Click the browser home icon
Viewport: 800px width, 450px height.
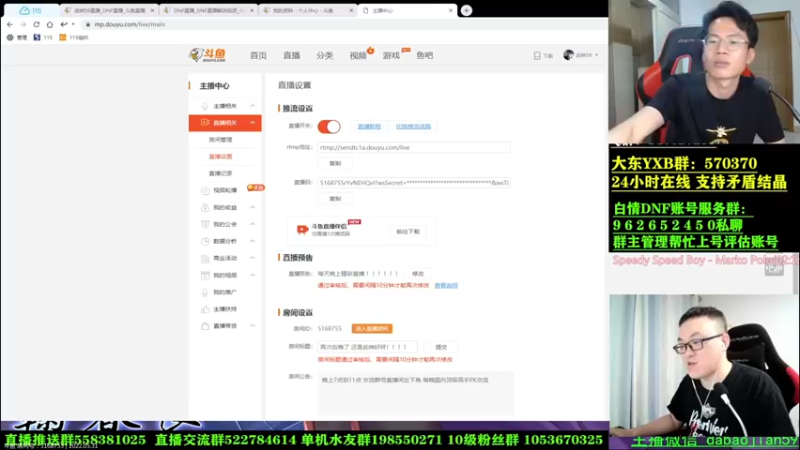point(49,24)
